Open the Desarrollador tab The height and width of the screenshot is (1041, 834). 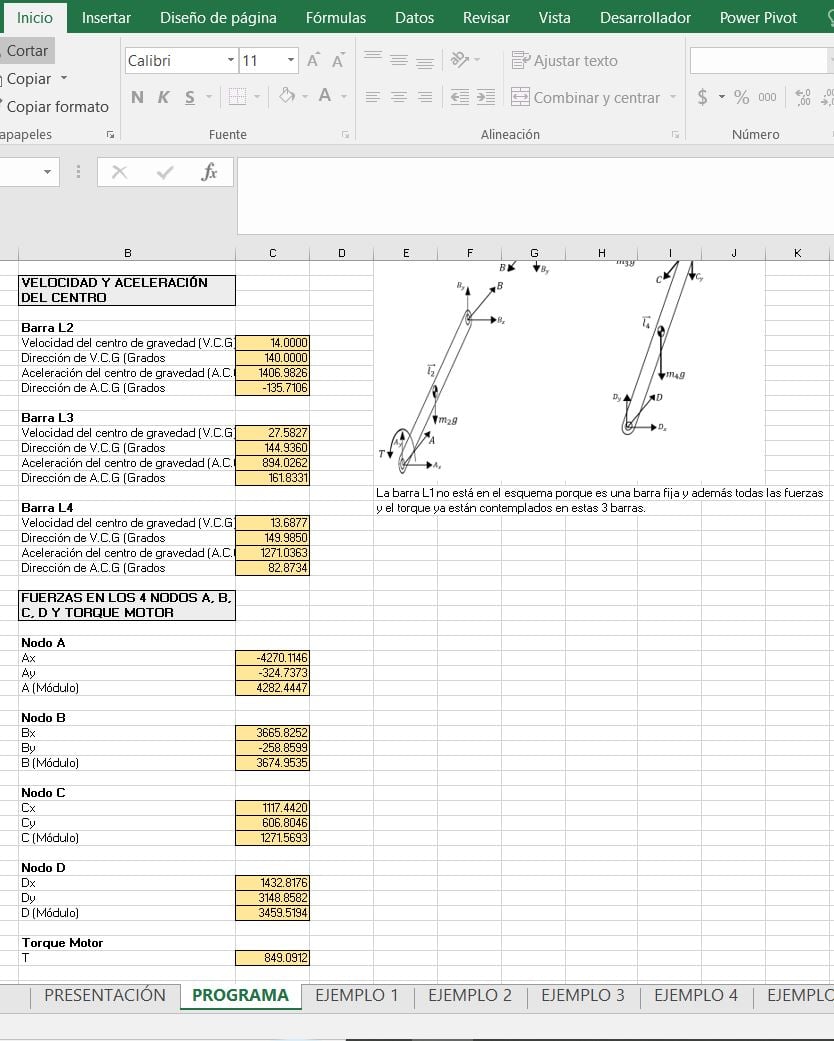pyautogui.click(x=645, y=18)
